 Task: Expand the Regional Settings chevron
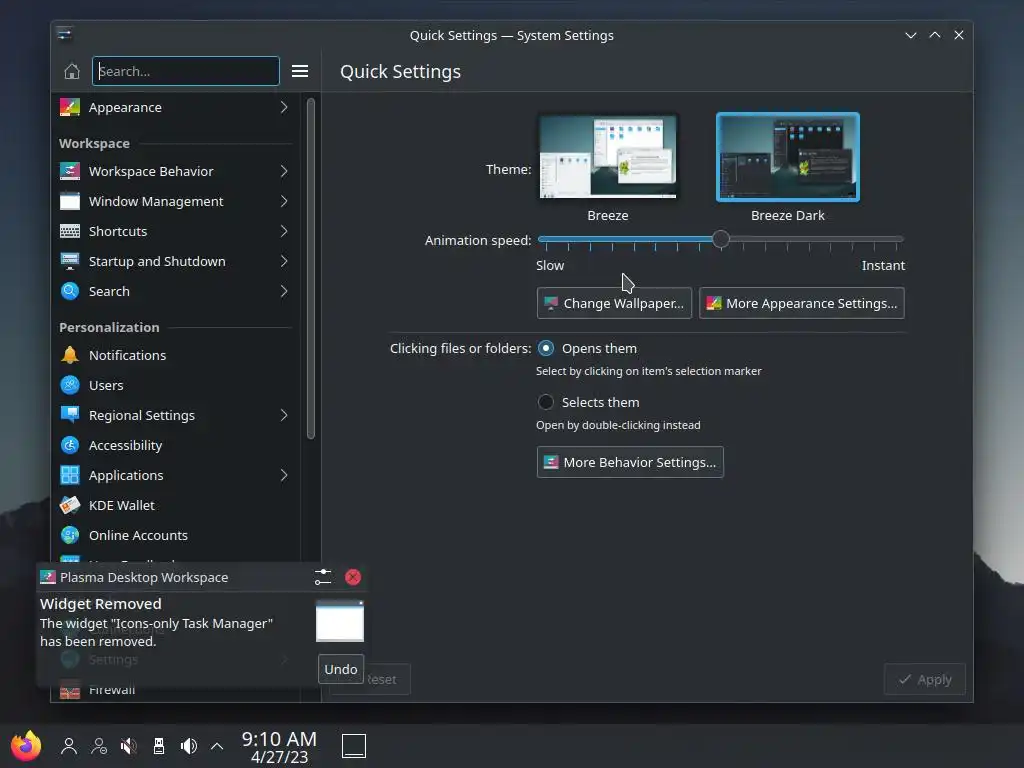[x=284, y=415]
